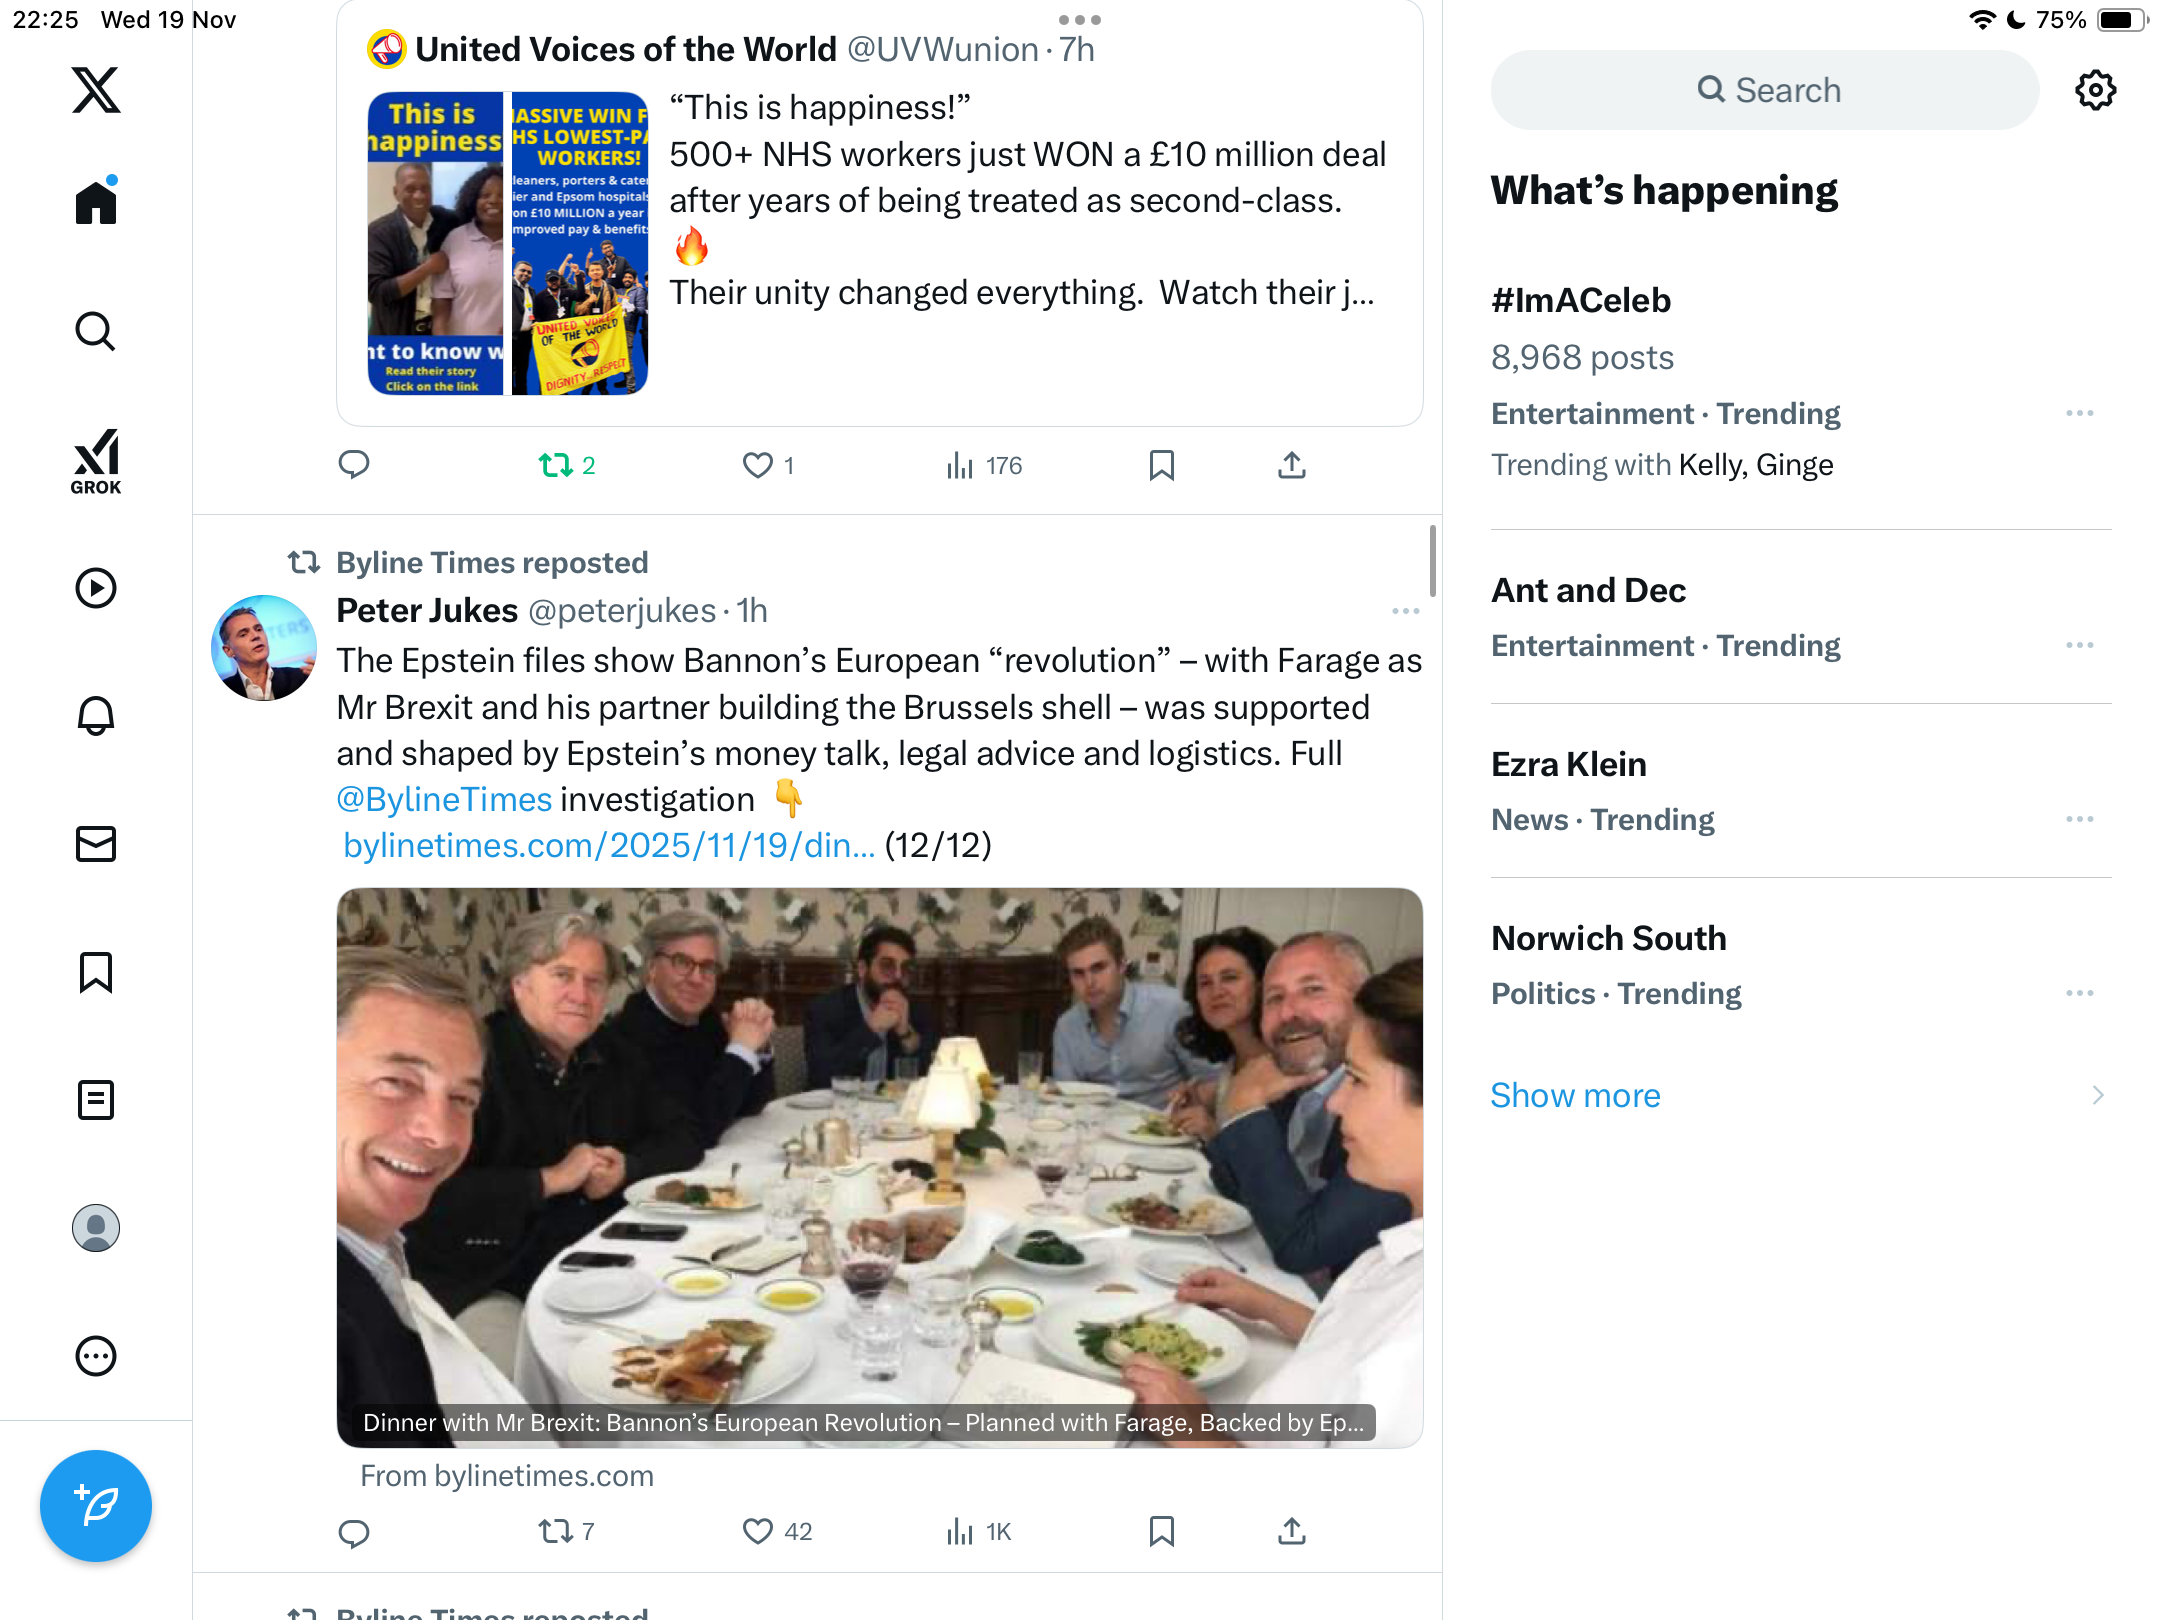Like Peter Jukes' post
The height and width of the screenshot is (1620, 2160).
point(758,1531)
